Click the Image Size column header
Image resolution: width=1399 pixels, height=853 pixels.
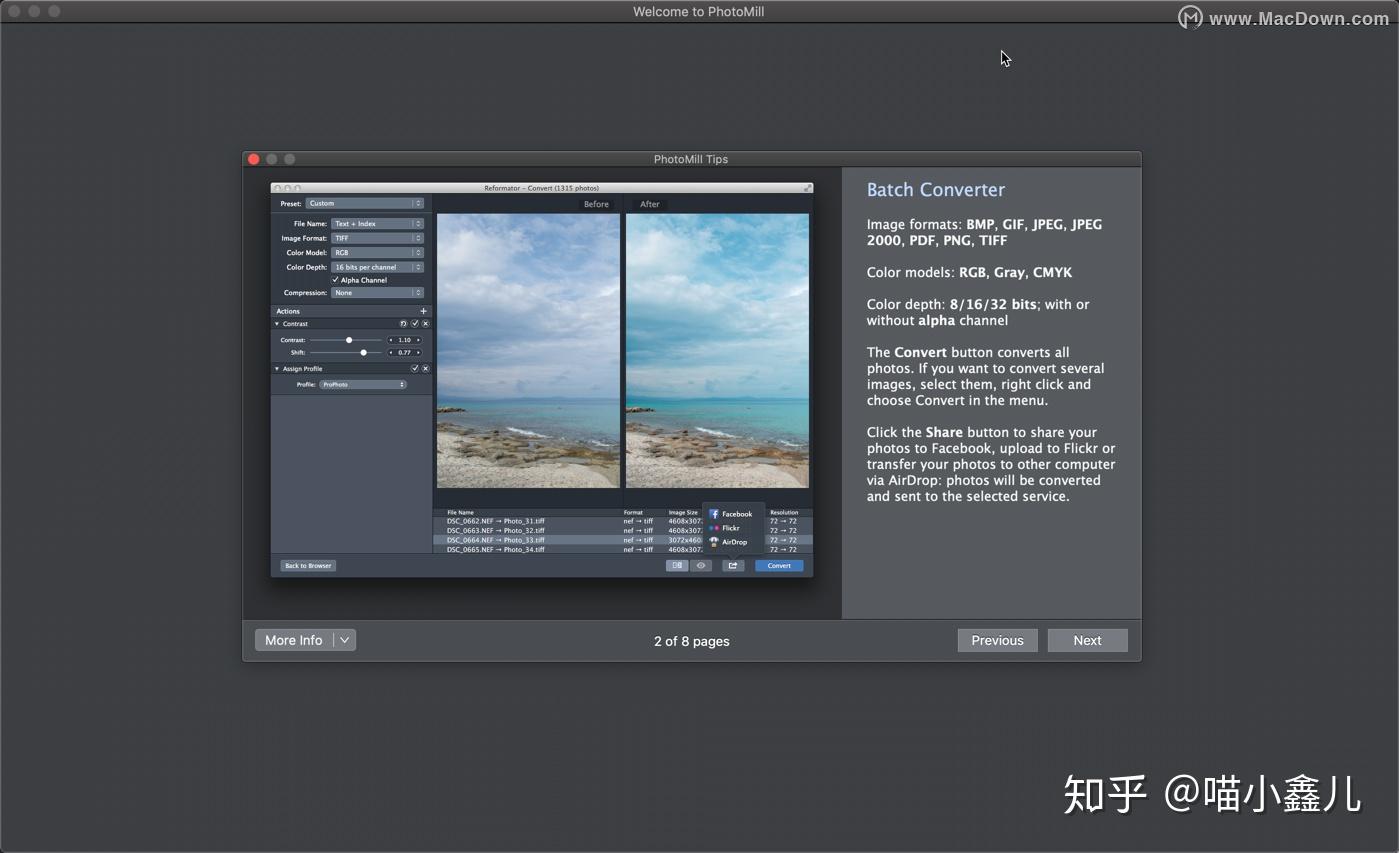[683, 513]
